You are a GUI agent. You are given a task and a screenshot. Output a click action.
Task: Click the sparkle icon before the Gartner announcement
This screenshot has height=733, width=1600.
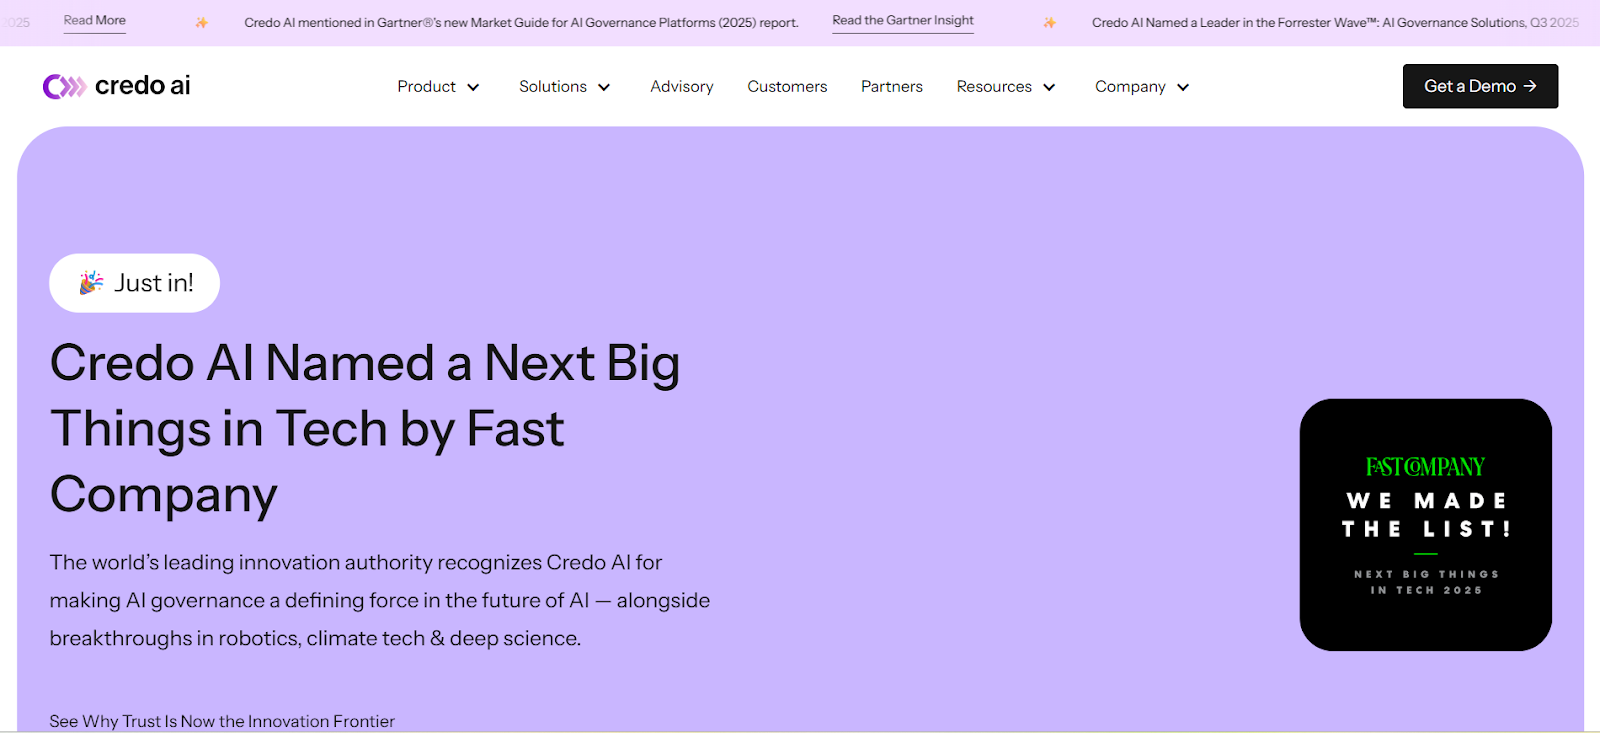click(x=201, y=22)
